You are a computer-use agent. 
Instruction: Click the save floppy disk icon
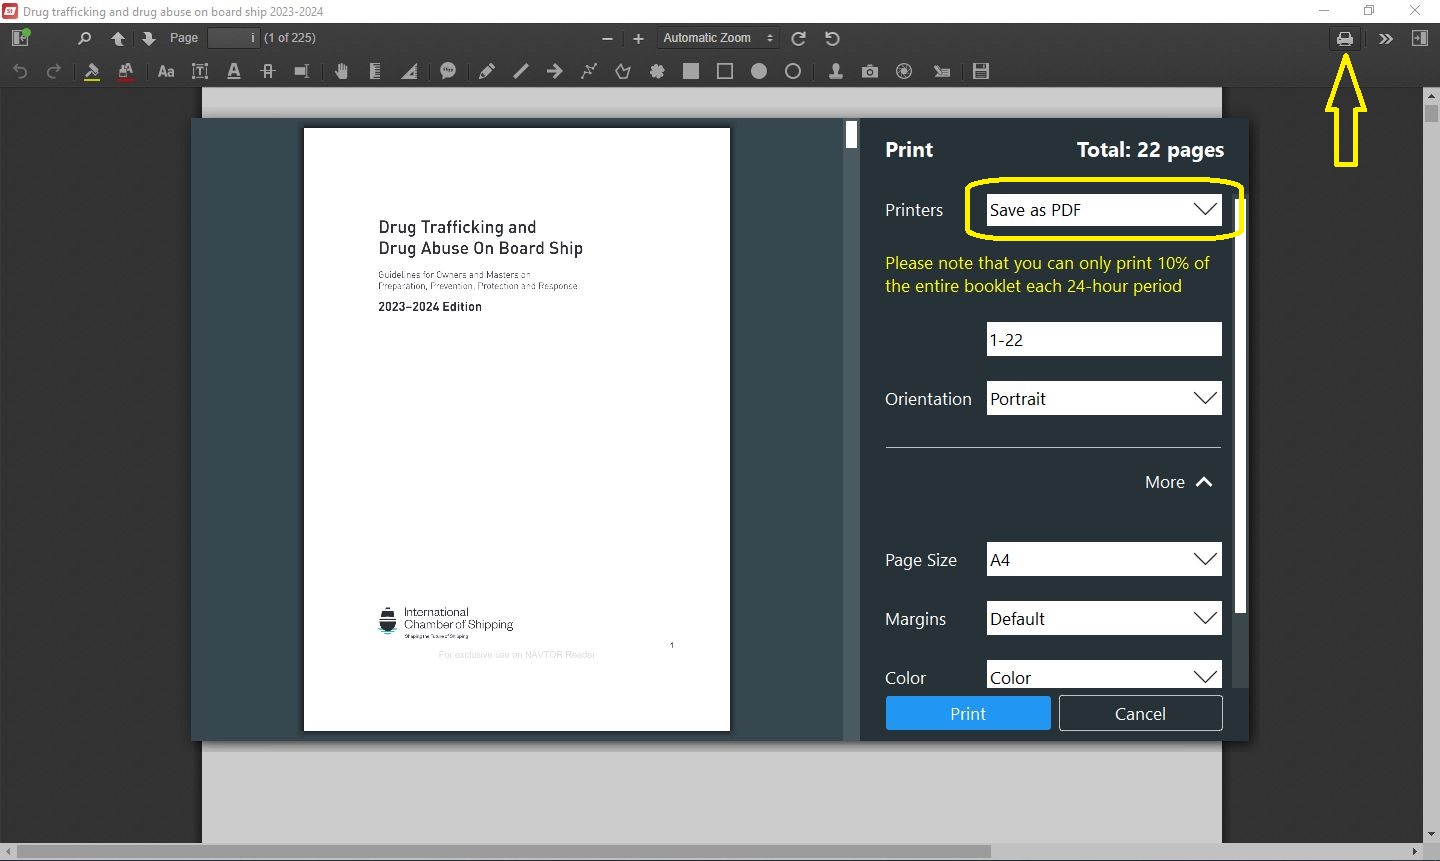click(x=981, y=71)
